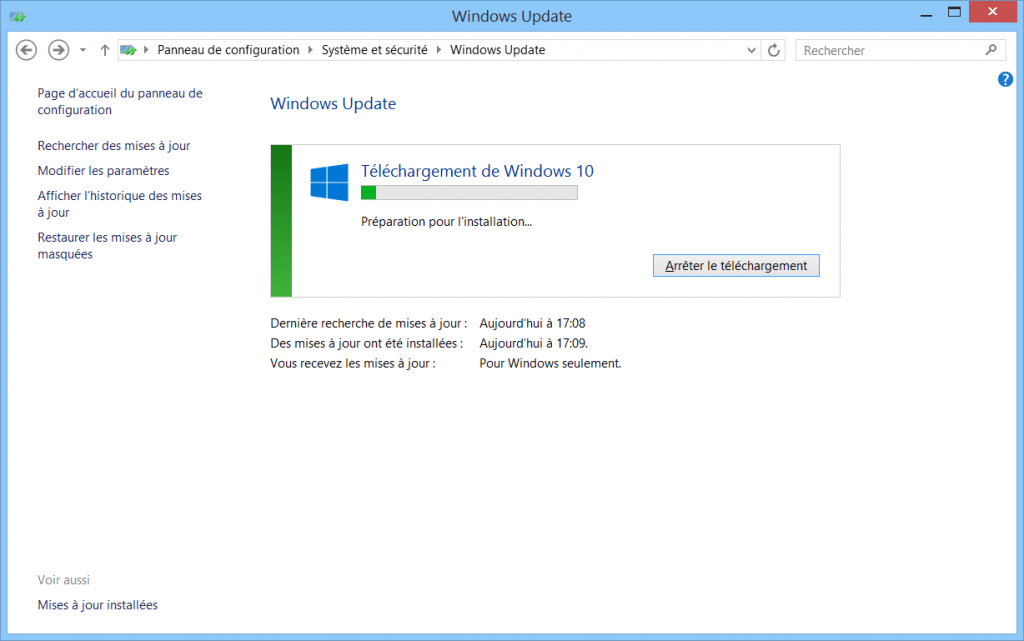Open Système et sécurité breadcrumb
The width and height of the screenshot is (1024, 641).
tap(374, 50)
